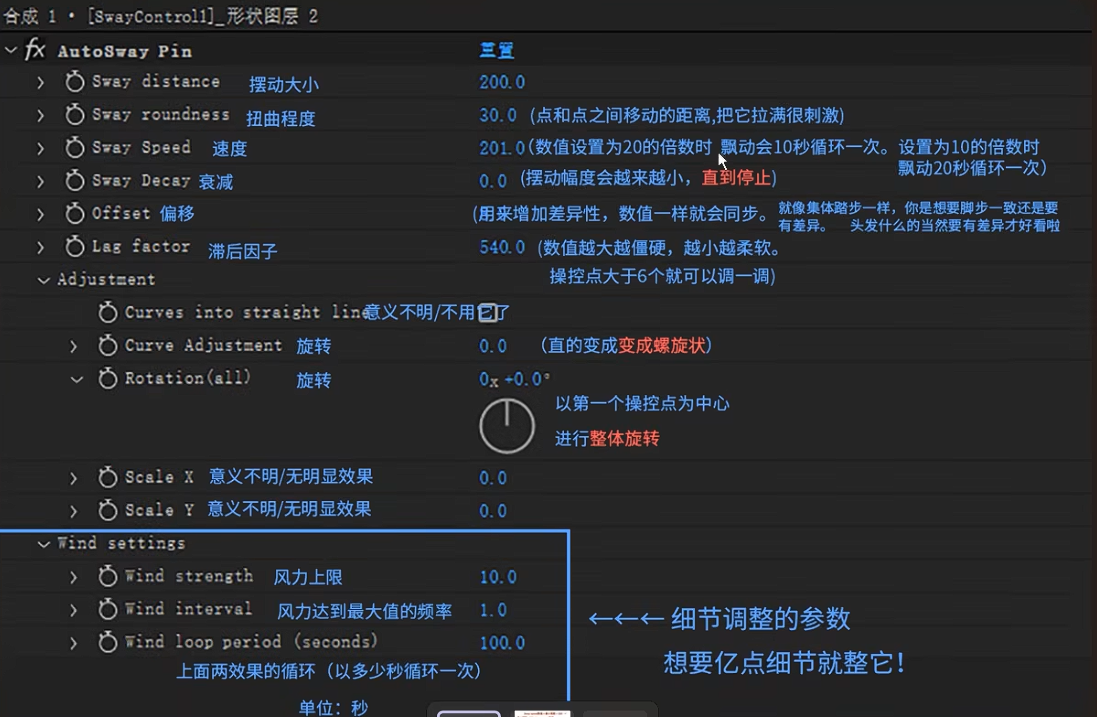Click the Rotation(all) stopwatch icon
1097x717 pixels.
coord(108,378)
